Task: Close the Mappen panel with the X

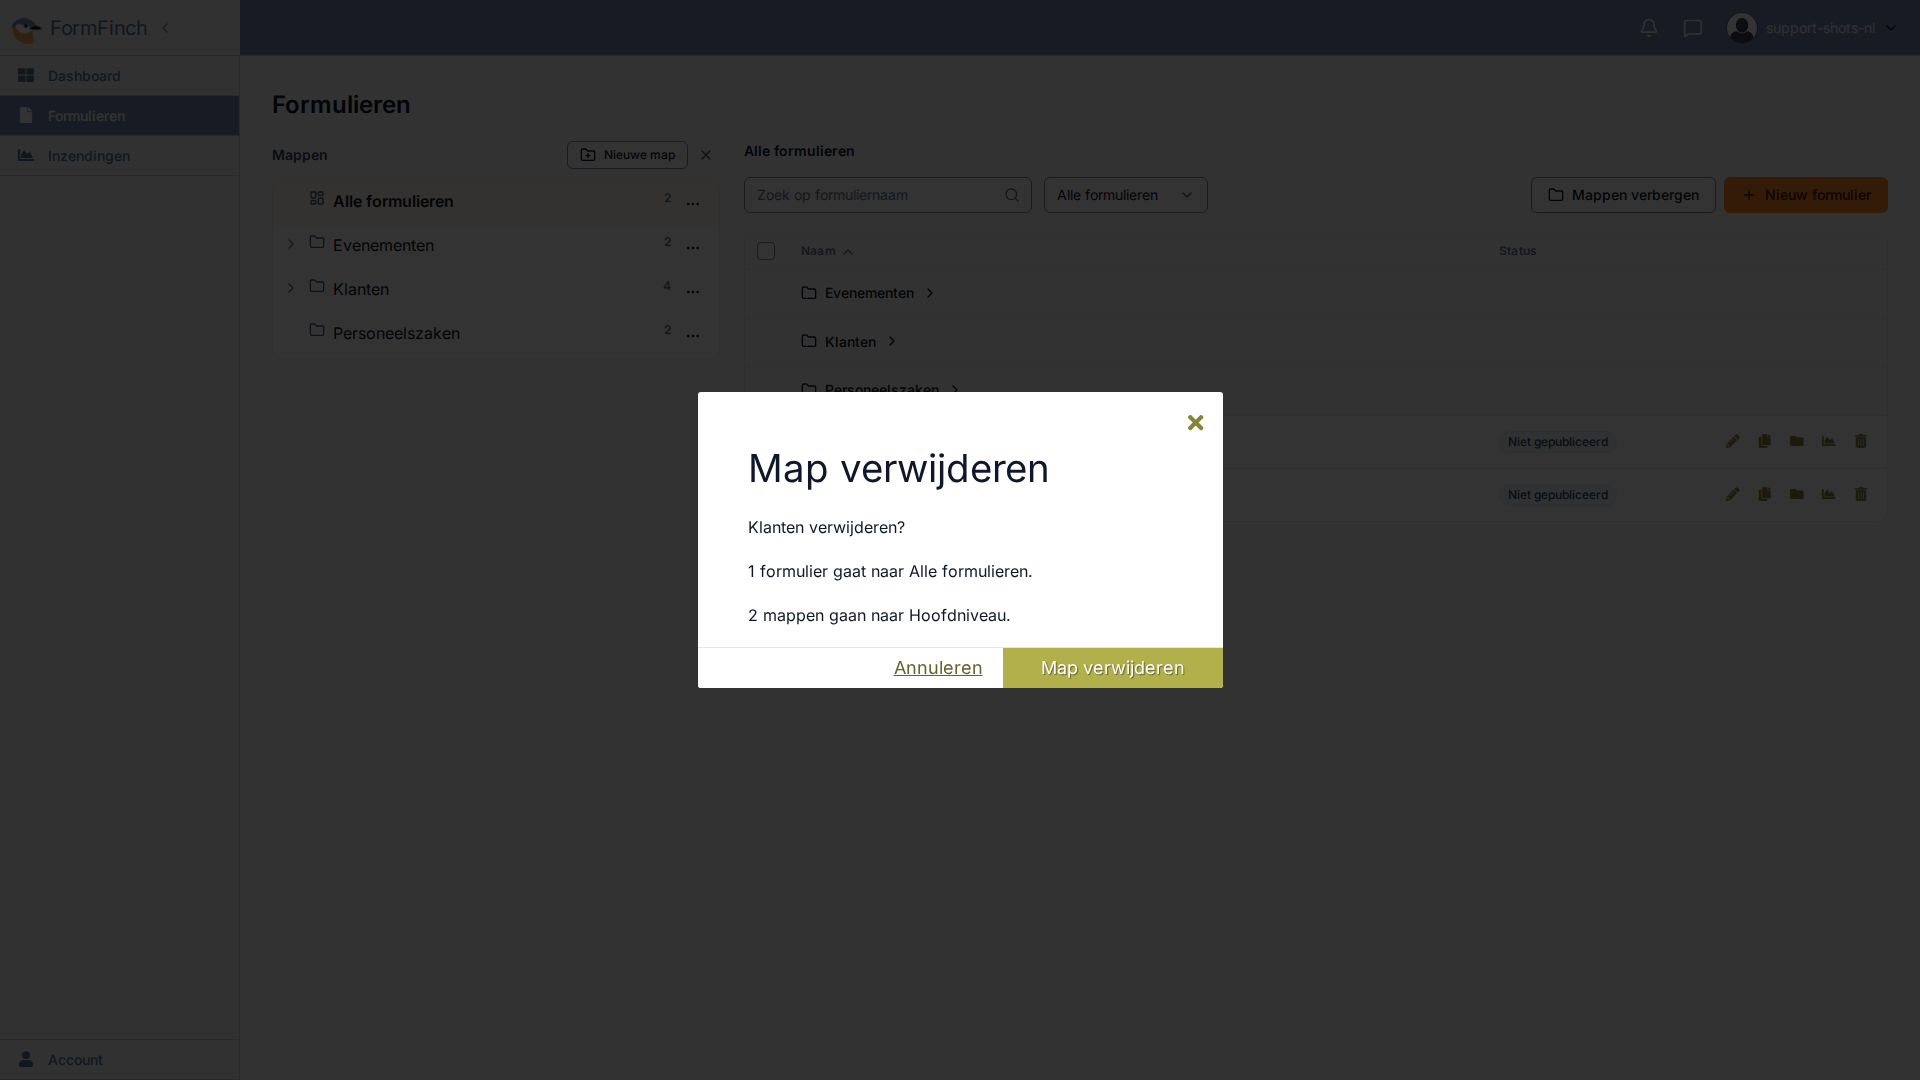Action: click(x=706, y=155)
